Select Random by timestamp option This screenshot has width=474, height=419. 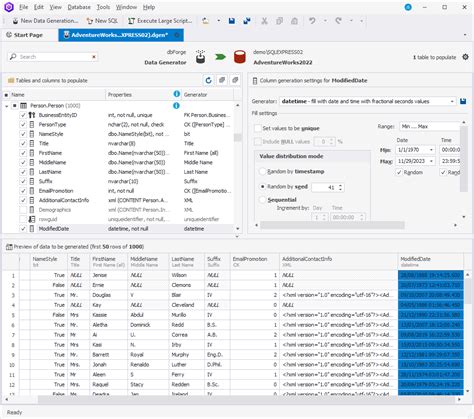coord(262,171)
